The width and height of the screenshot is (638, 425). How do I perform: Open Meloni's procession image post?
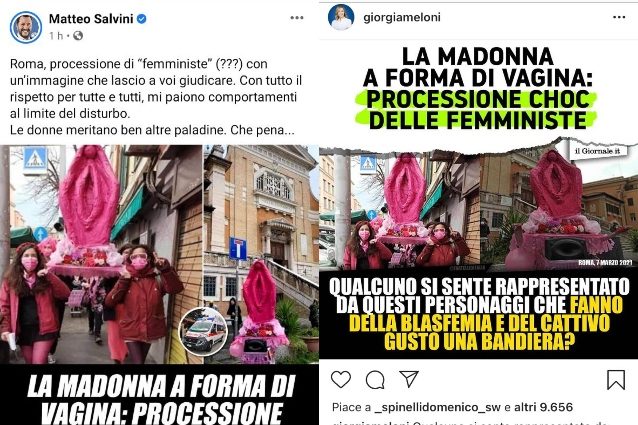[x=478, y=199]
